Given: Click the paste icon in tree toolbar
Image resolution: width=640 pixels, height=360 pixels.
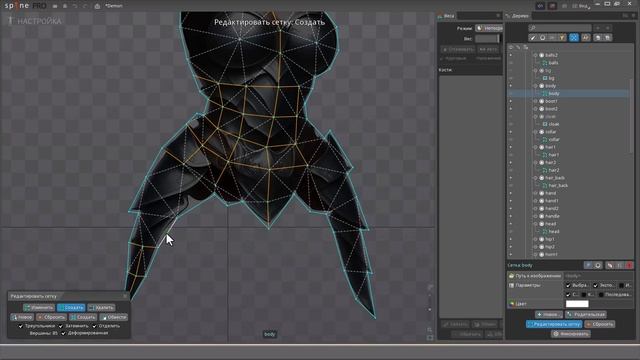Looking at the screenshot, I should [x=607, y=38].
